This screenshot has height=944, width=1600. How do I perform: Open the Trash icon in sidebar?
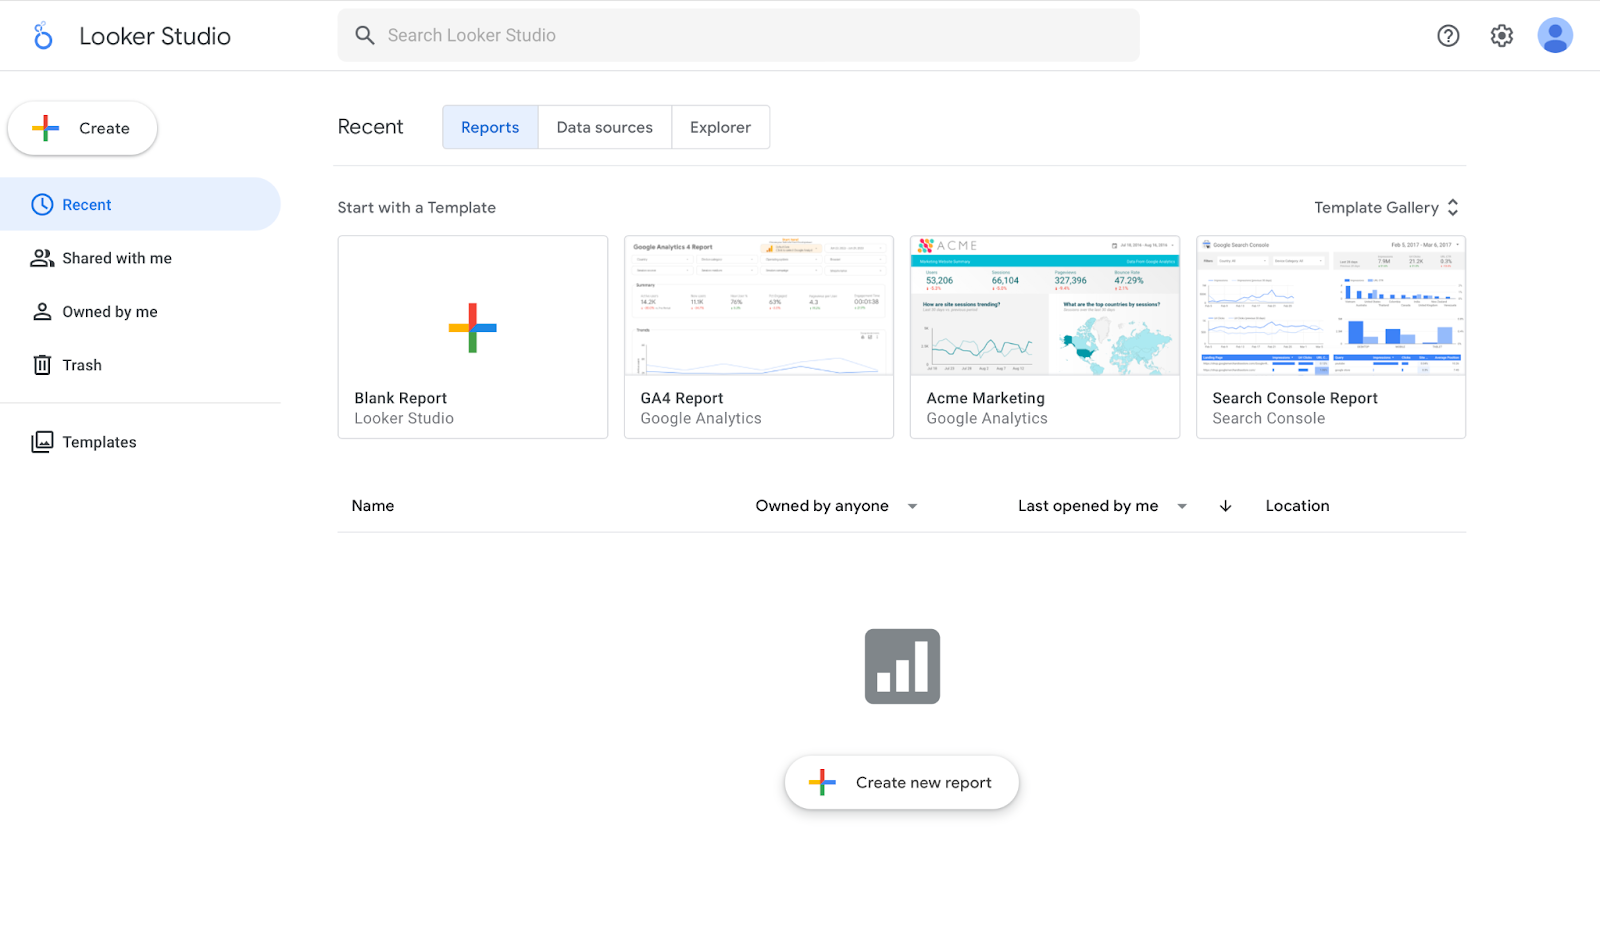(41, 364)
